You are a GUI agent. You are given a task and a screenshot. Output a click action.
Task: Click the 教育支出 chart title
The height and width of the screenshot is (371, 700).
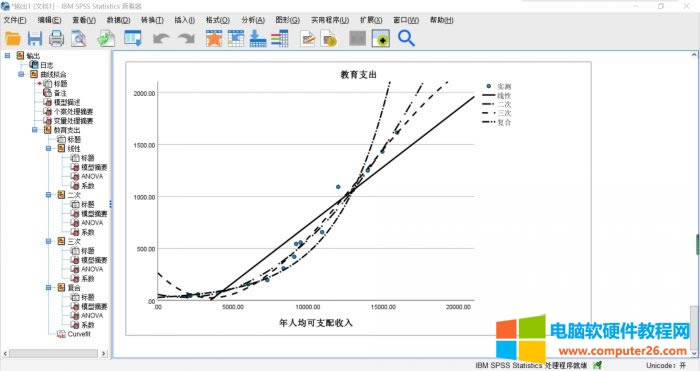point(358,75)
